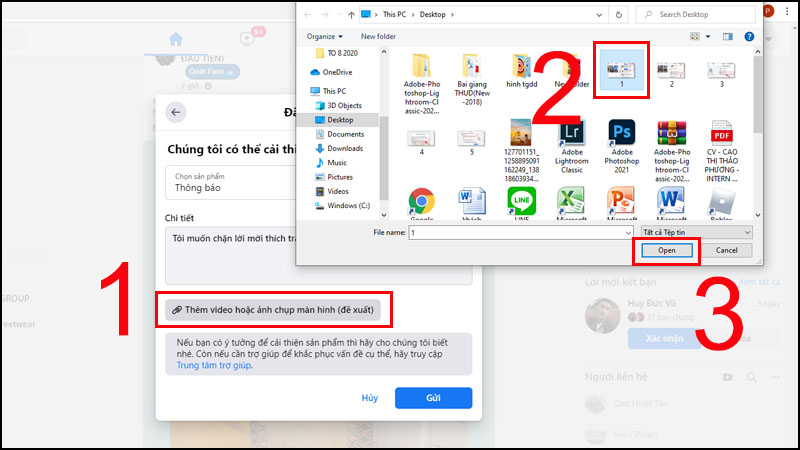Select the Microsoft PowerPoint shortcut
This screenshot has width=800, height=450.
click(621, 203)
